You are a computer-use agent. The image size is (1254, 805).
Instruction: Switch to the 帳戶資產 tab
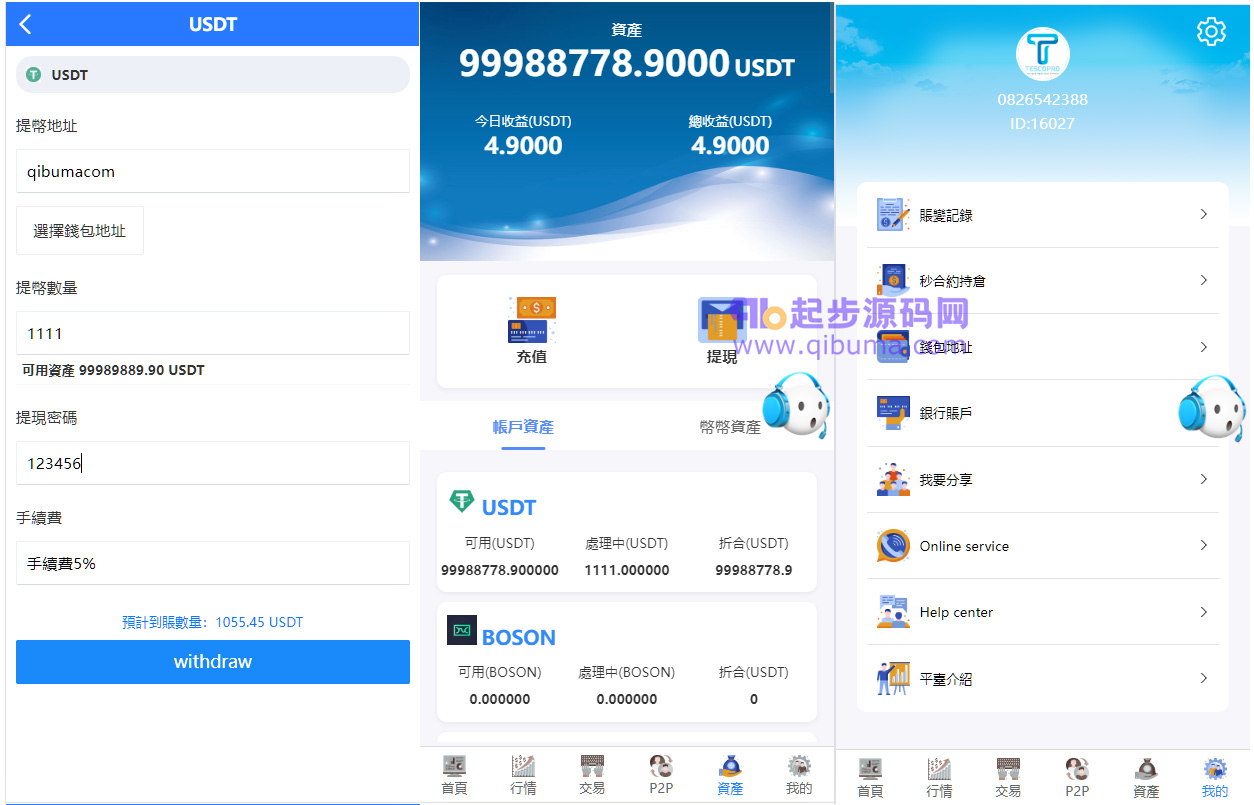523,427
